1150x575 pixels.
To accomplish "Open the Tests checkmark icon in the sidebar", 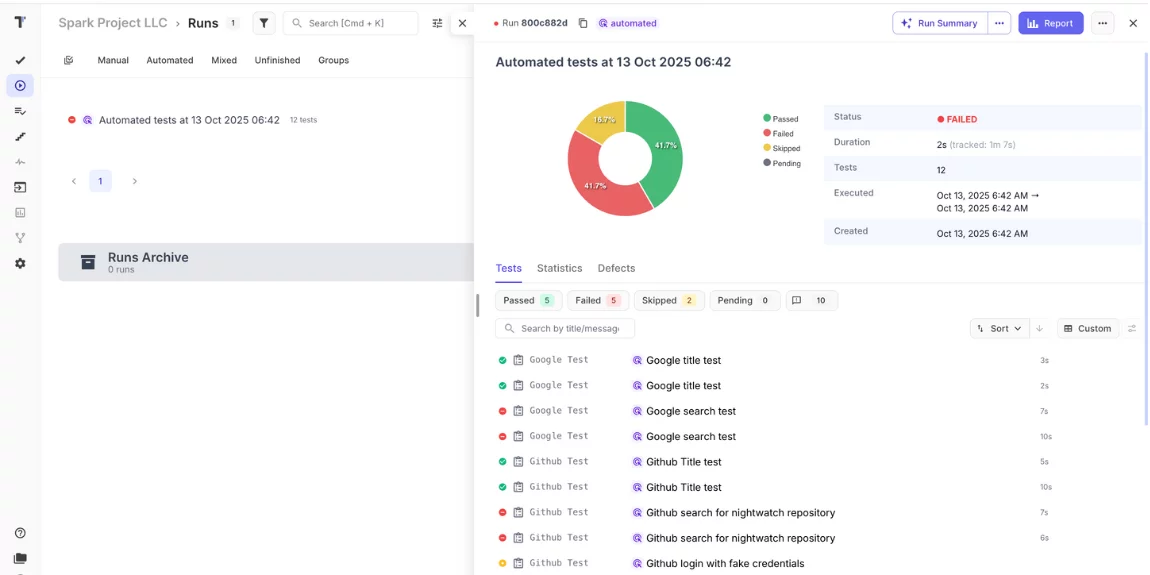I will pyautogui.click(x=20, y=61).
